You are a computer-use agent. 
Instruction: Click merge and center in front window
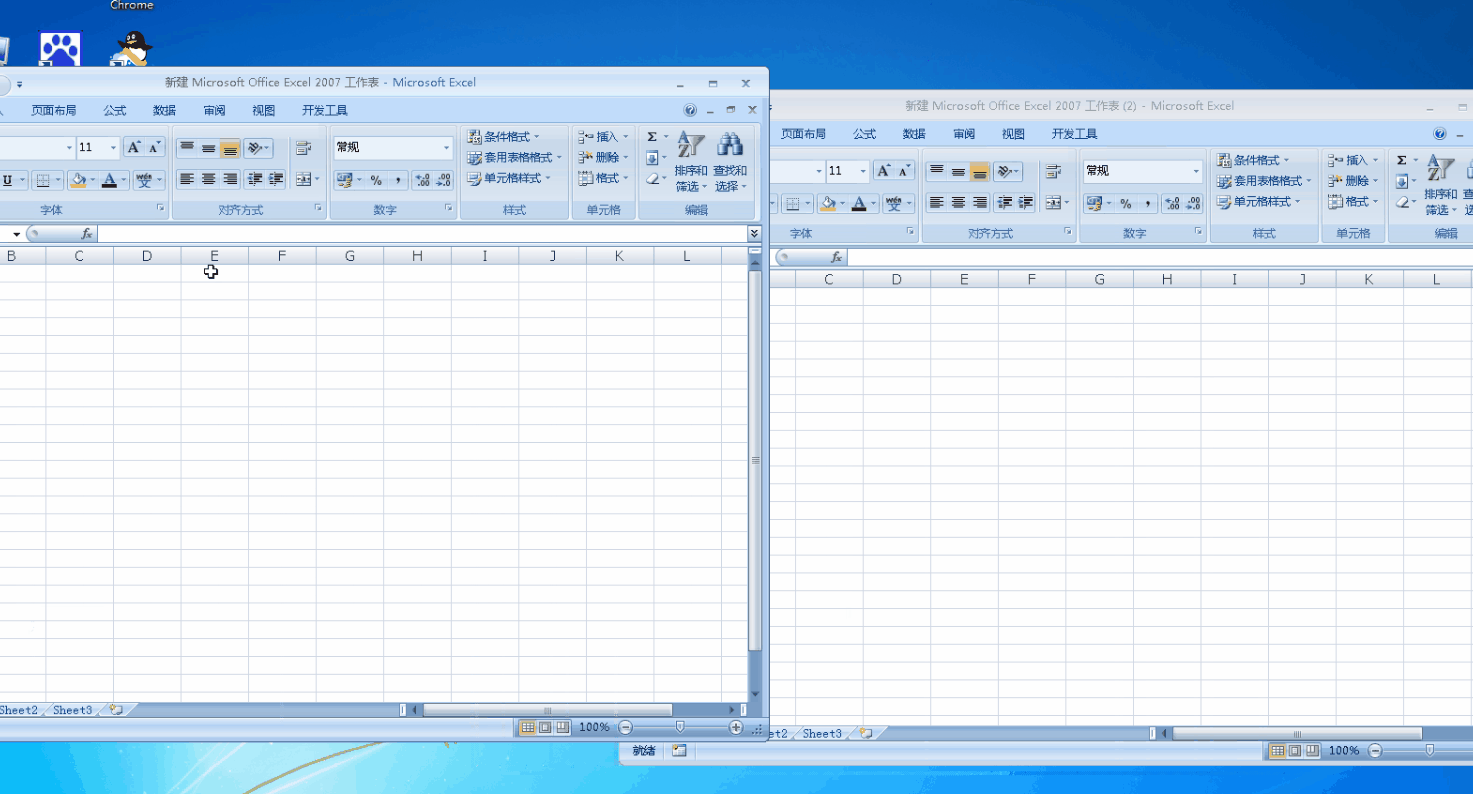coord(303,179)
